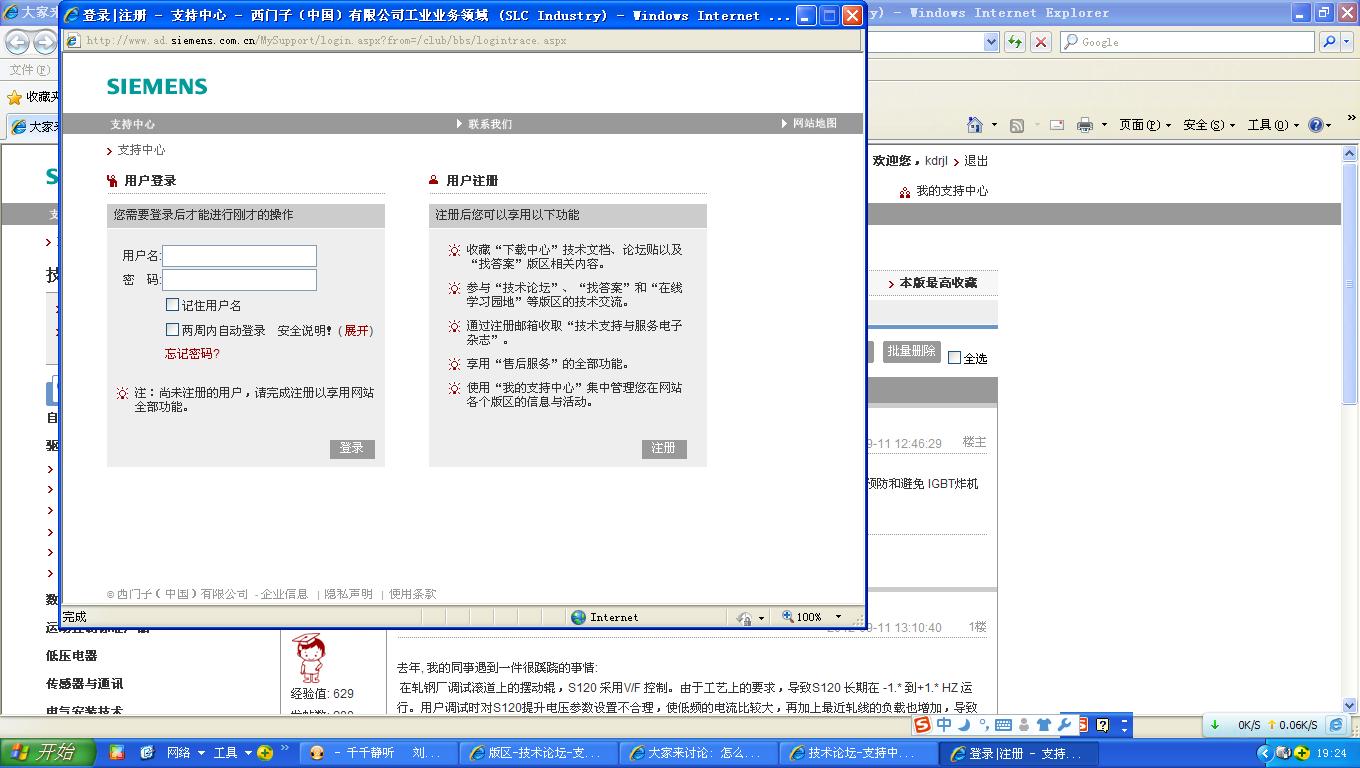Click the printer icon in the background IE toolbar
Viewport: 1360px width, 768px height.
[1085, 125]
